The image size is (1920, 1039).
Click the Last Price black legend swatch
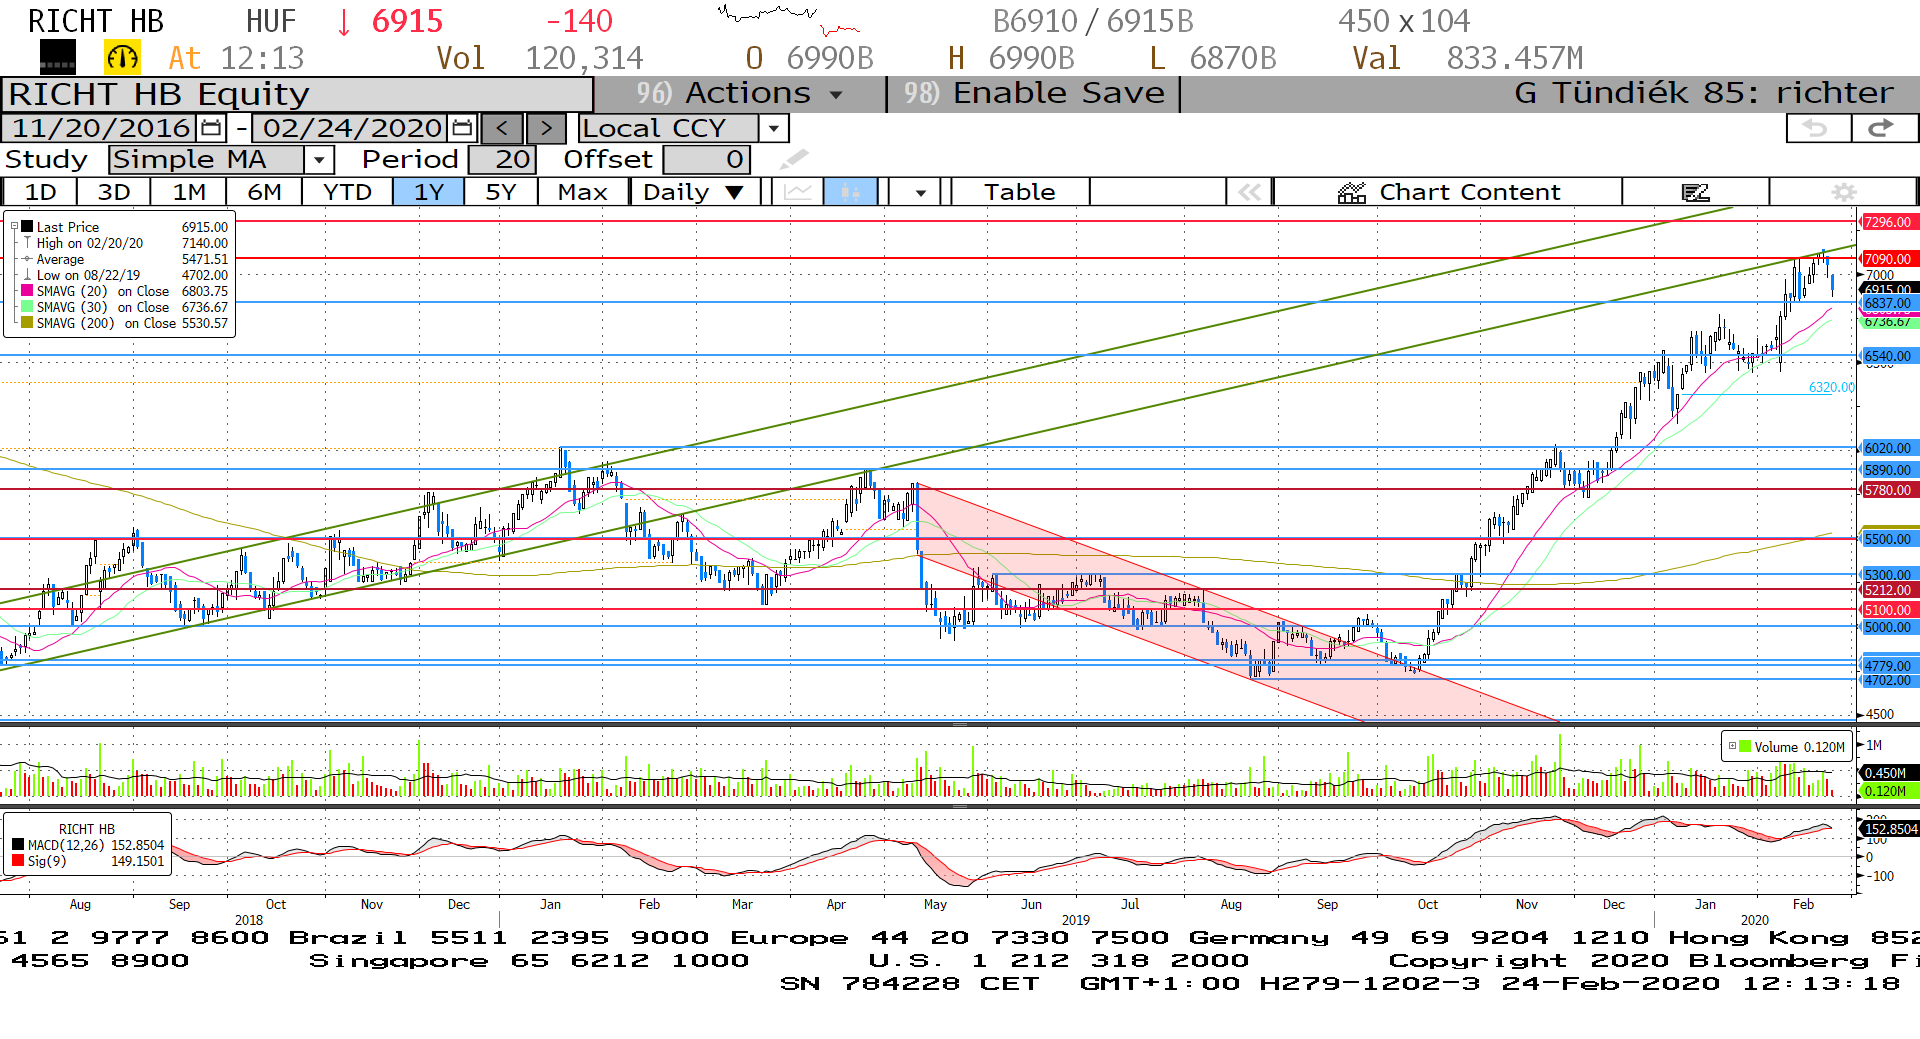pyautogui.click(x=27, y=227)
